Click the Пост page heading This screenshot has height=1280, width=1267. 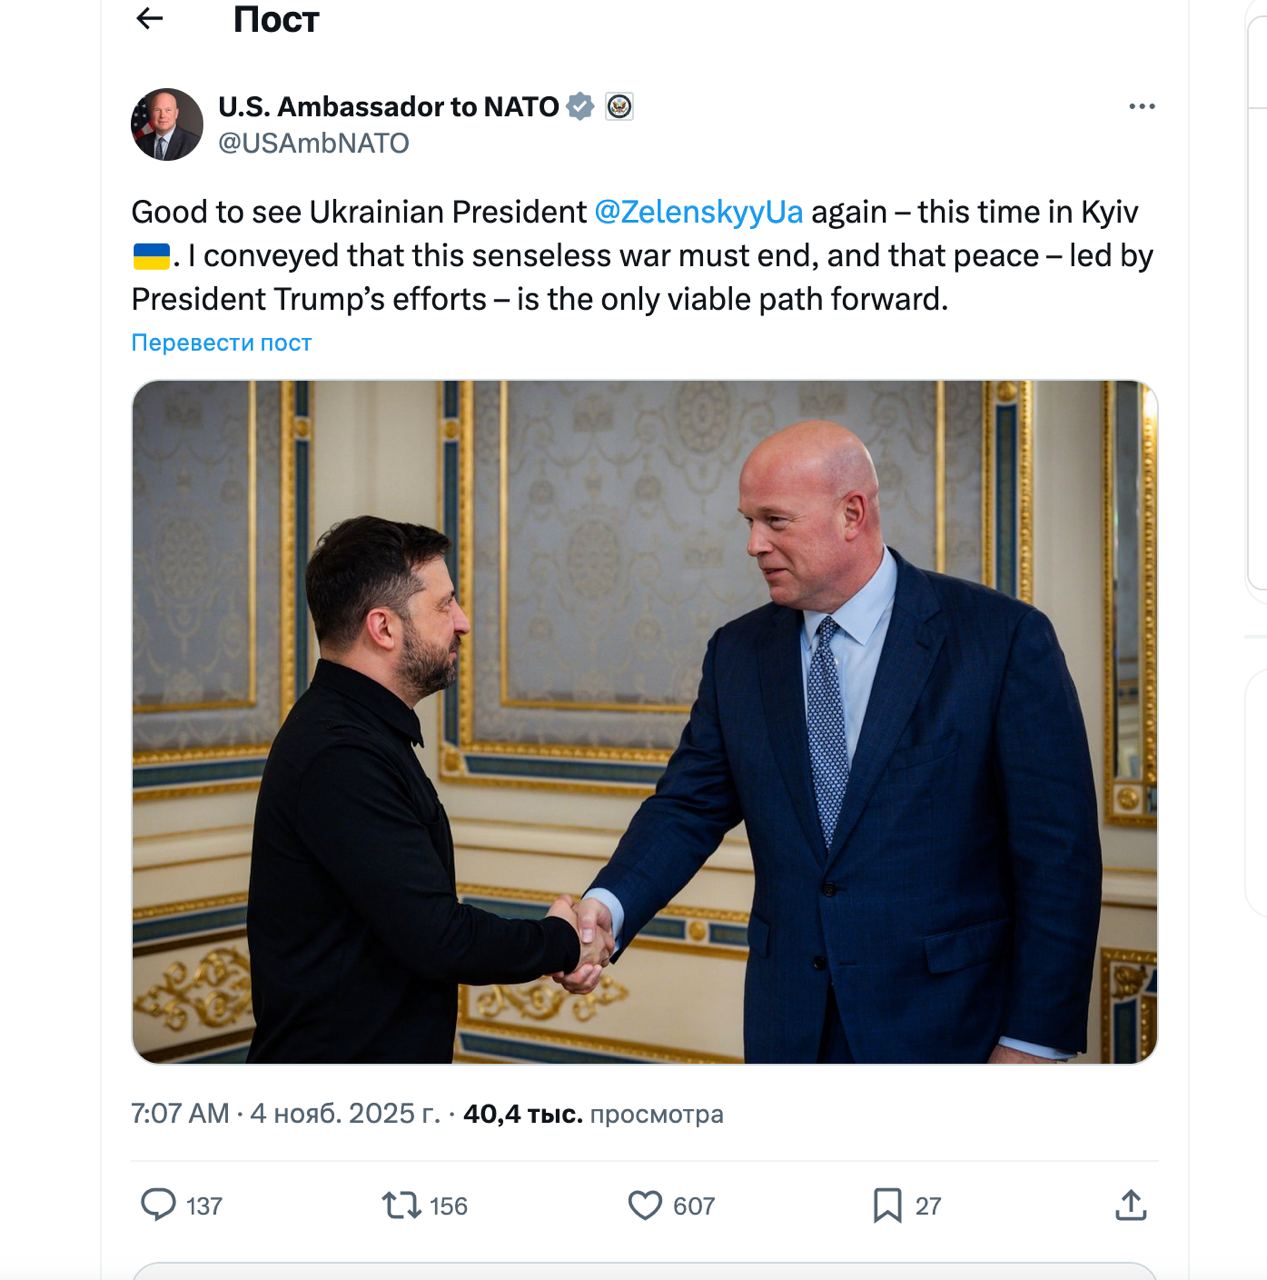(x=276, y=19)
